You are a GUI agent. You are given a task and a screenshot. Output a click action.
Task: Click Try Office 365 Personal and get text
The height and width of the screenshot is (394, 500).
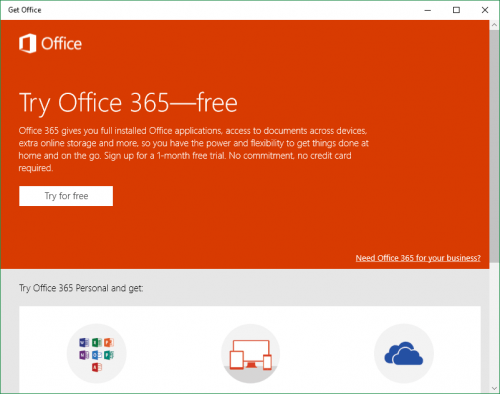pos(81,288)
